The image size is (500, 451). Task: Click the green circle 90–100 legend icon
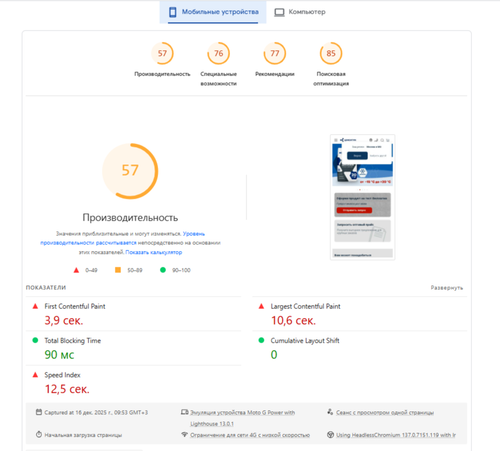pos(163,270)
